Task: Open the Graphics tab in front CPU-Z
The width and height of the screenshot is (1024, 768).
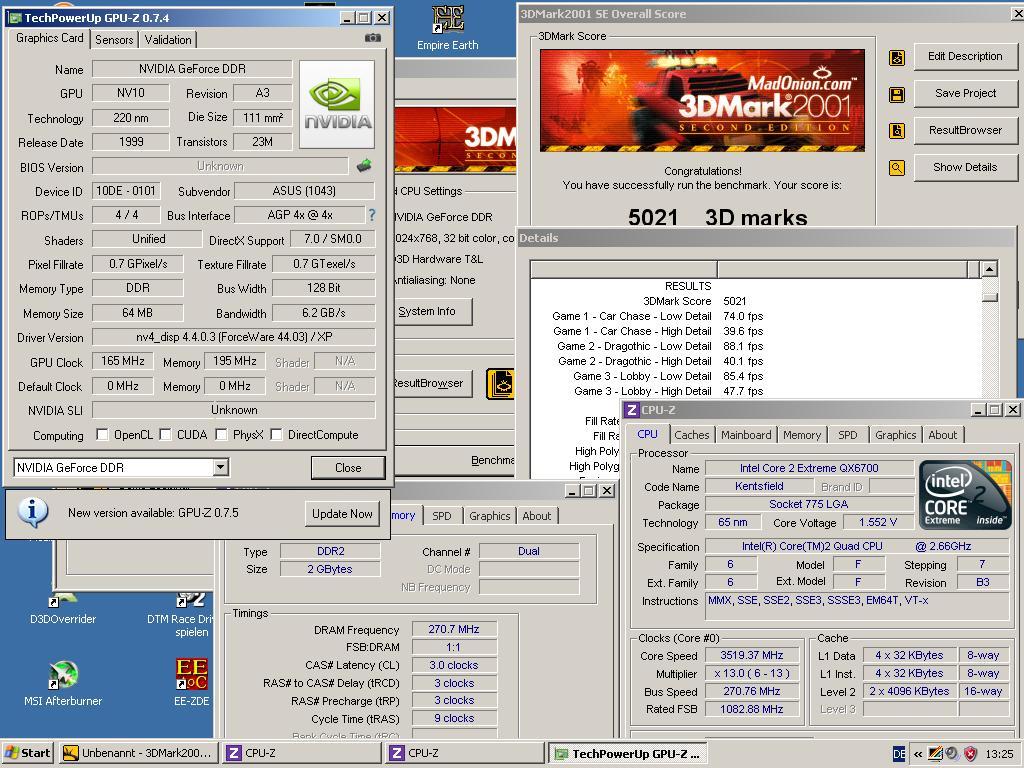Action: (895, 435)
